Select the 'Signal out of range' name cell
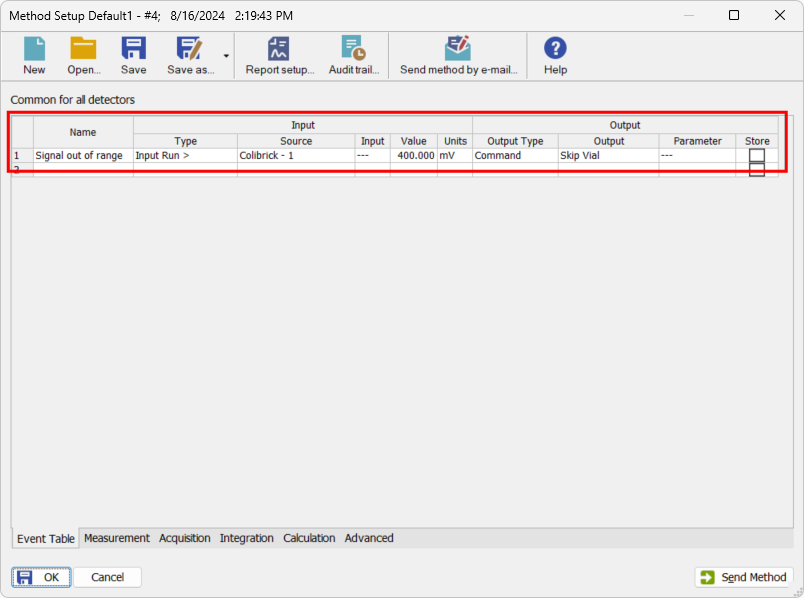 pos(84,155)
